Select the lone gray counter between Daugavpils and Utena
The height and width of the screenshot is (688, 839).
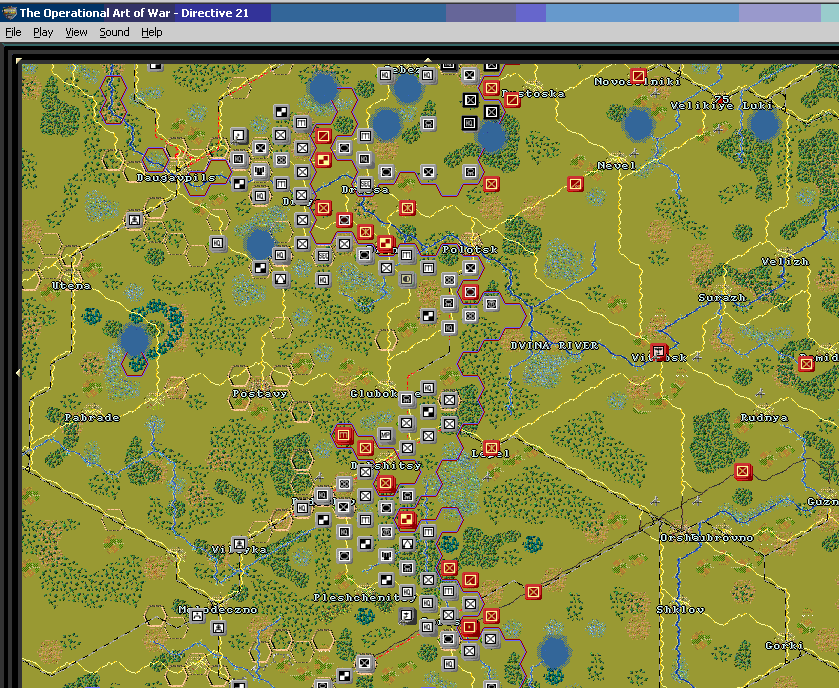click(134, 219)
